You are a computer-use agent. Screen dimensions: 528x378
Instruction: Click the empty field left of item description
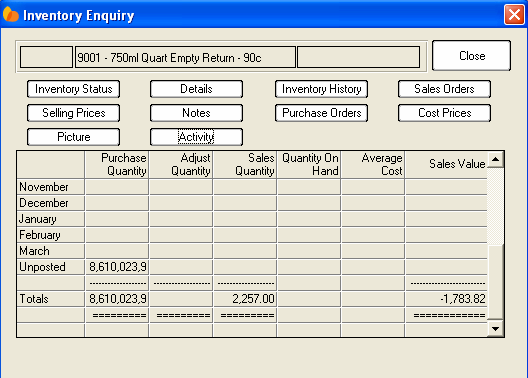[x=46, y=58]
